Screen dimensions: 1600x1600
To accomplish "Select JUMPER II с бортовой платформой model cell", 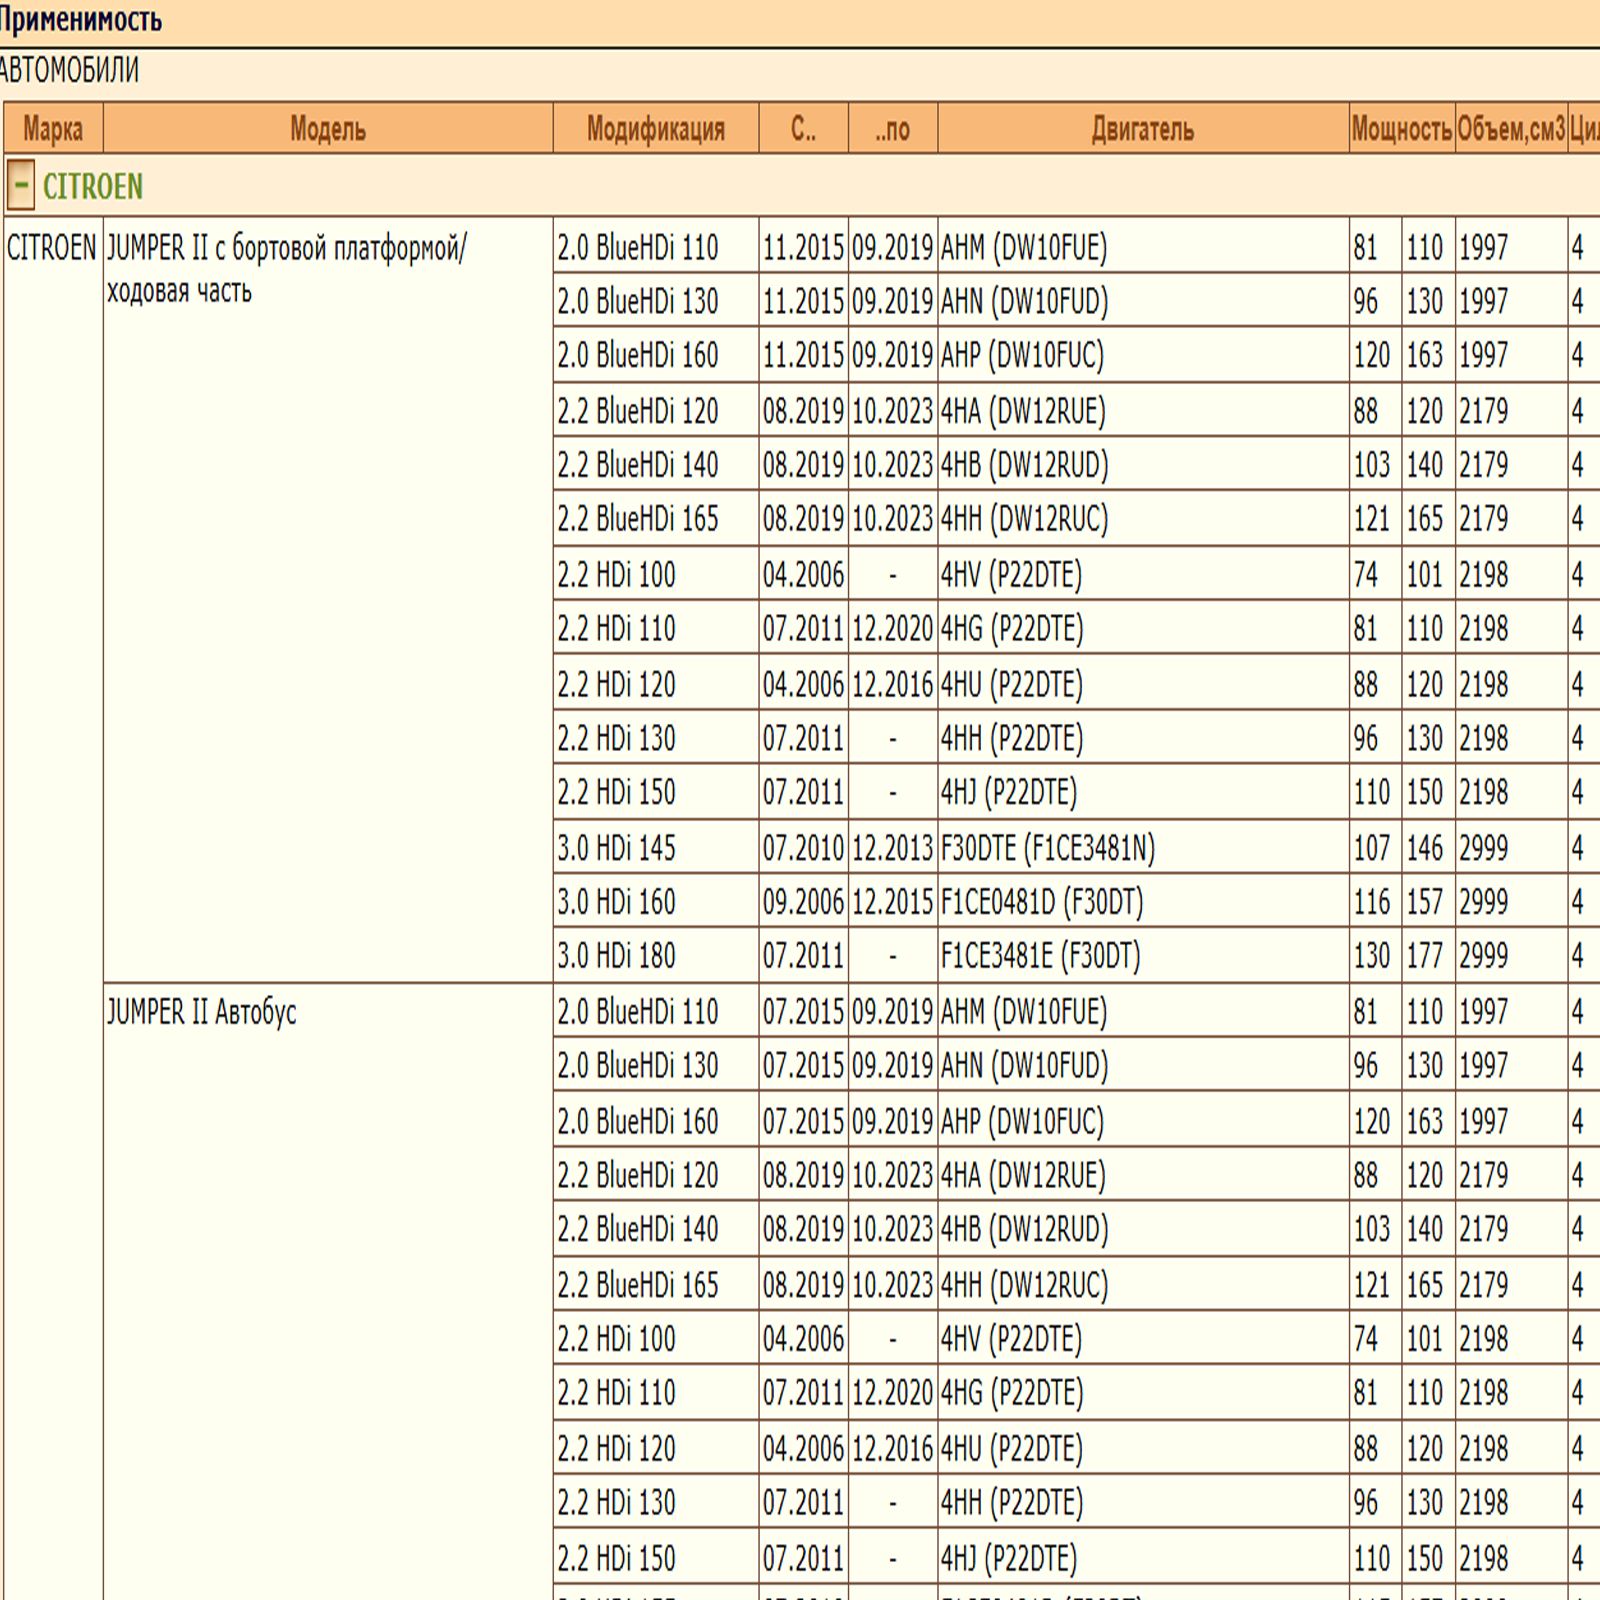I will pos(286,268).
